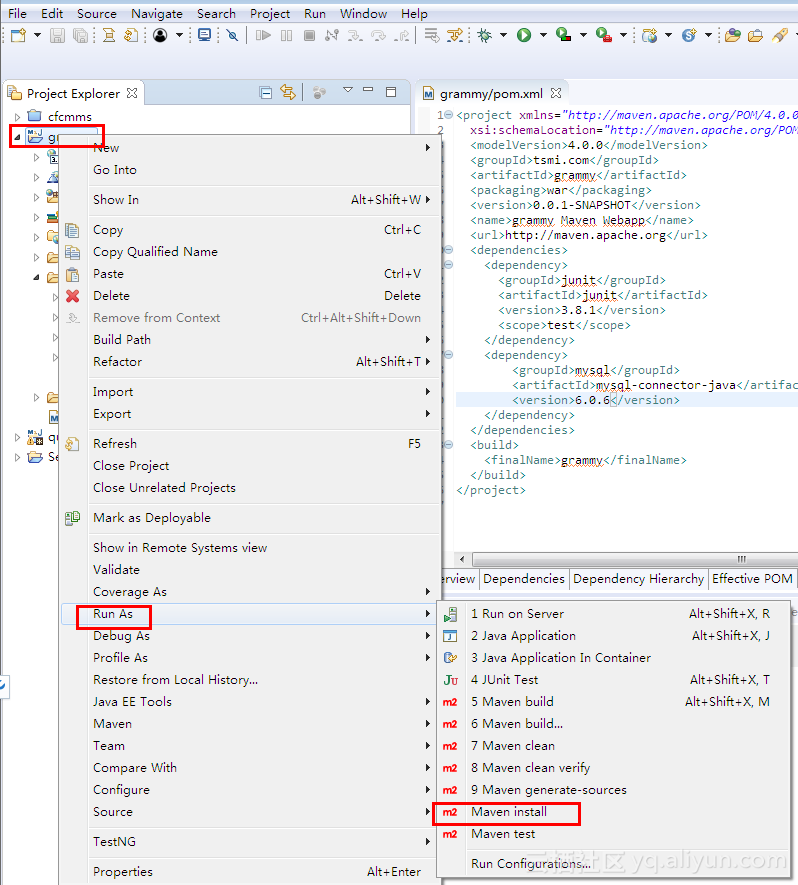The width and height of the screenshot is (798, 885).
Task: Toggle the Use Step Filters icon
Action: coord(455,36)
